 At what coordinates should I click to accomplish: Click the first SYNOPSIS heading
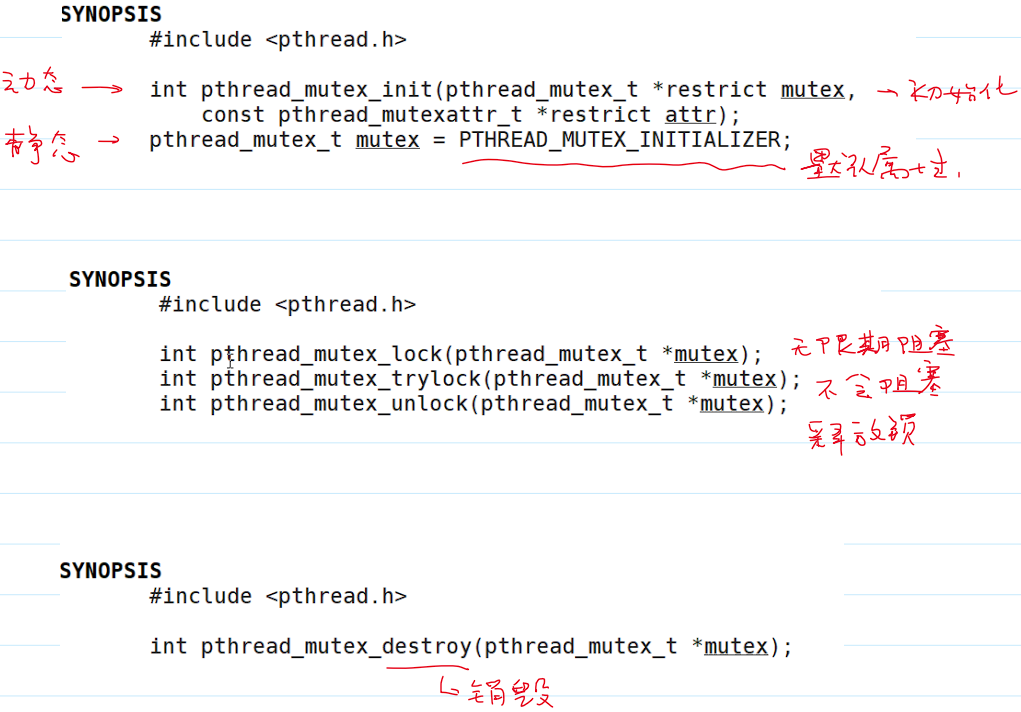coord(111,14)
